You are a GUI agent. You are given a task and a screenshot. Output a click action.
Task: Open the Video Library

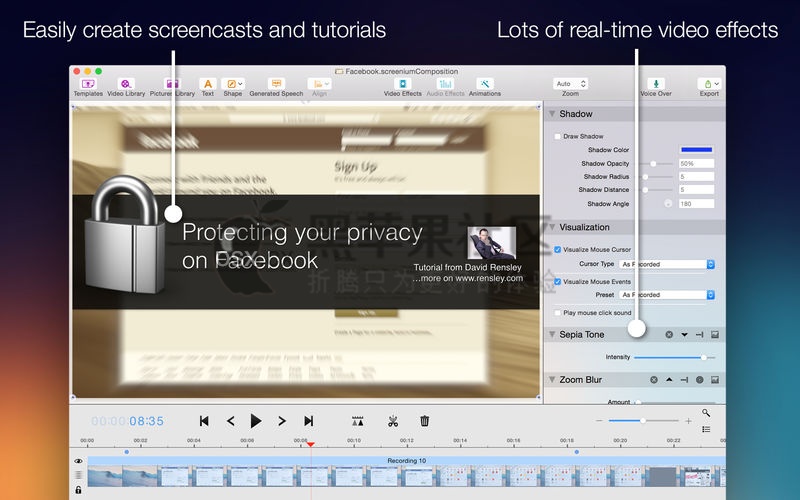click(126, 84)
